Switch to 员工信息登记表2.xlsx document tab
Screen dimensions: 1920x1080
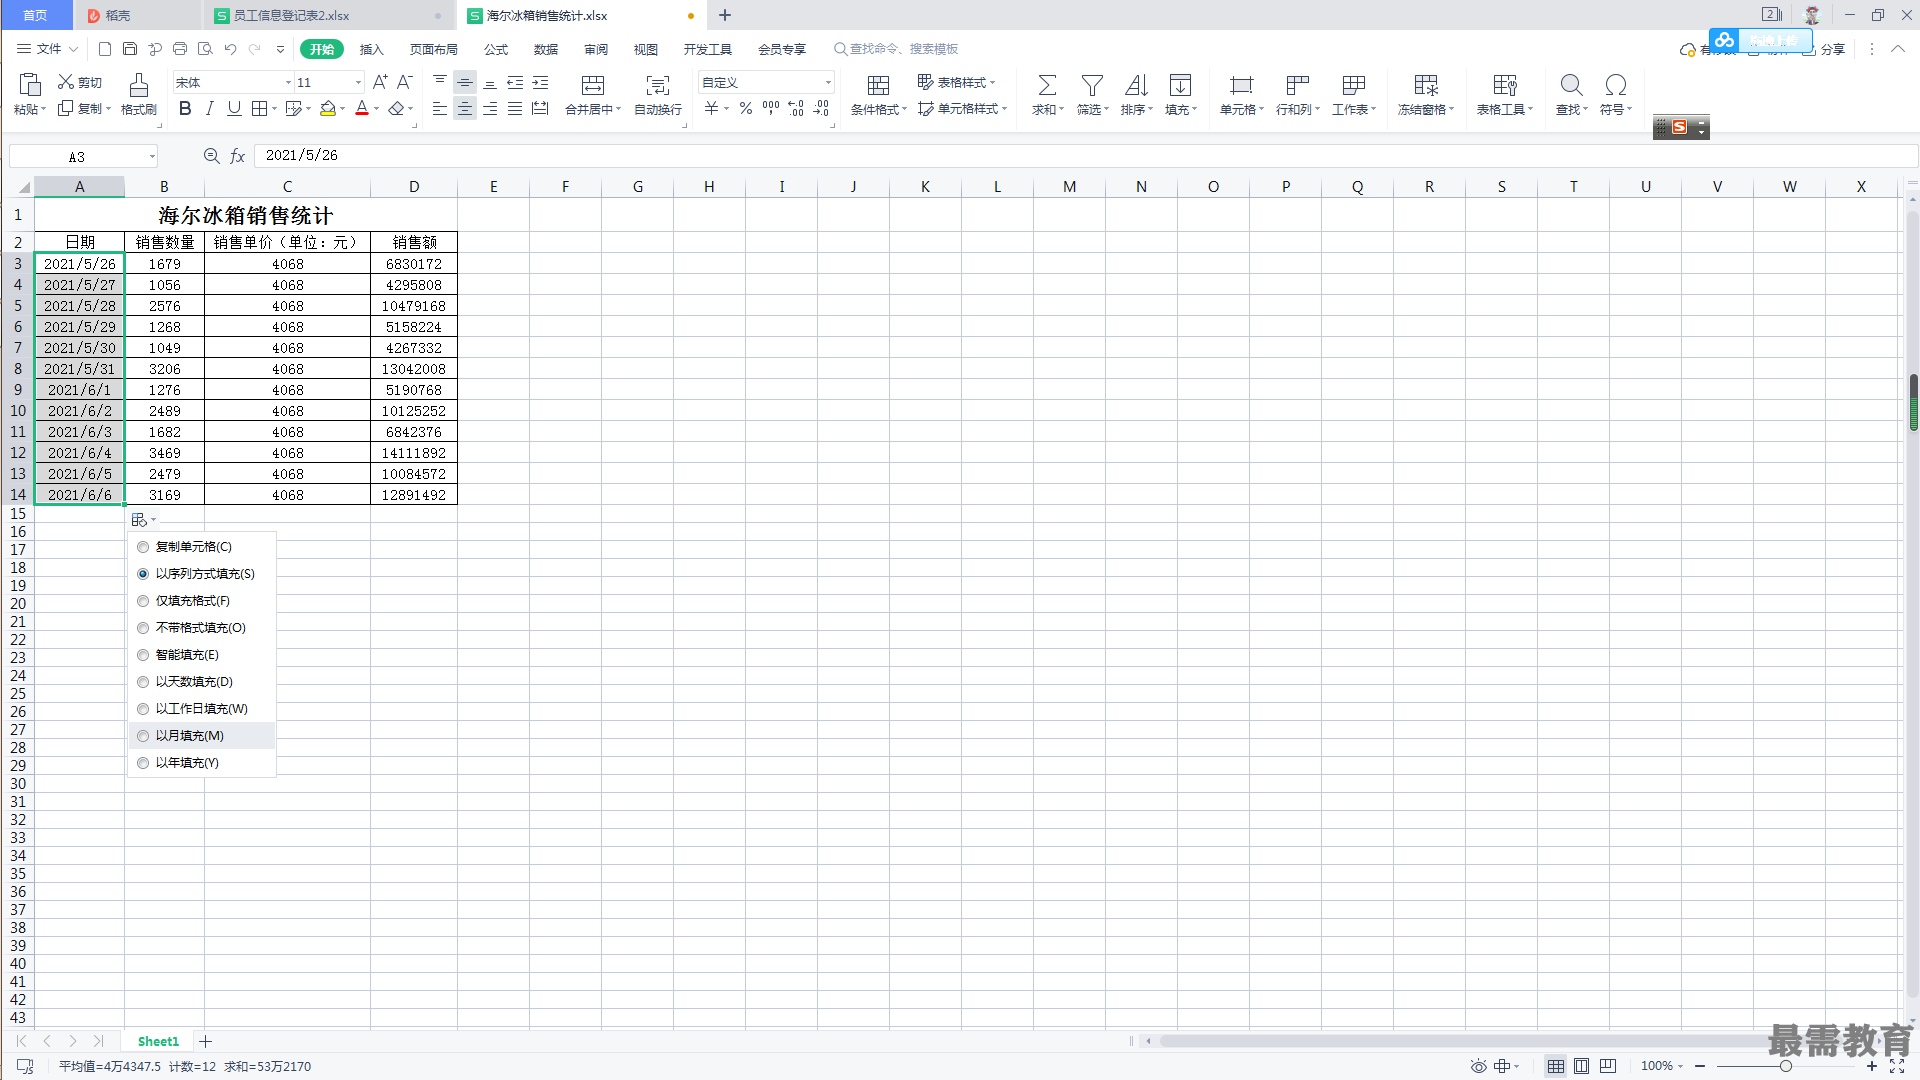pos(328,15)
